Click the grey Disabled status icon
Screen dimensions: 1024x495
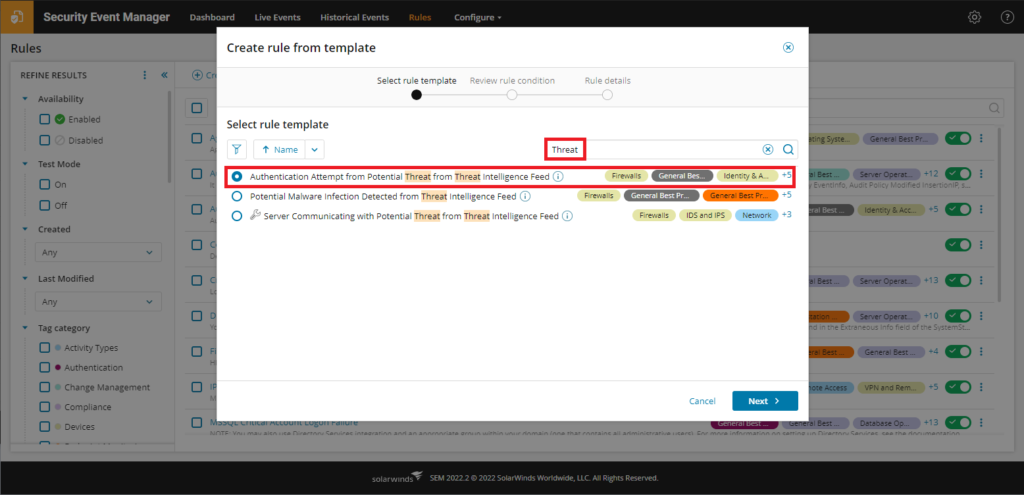click(60, 140)
